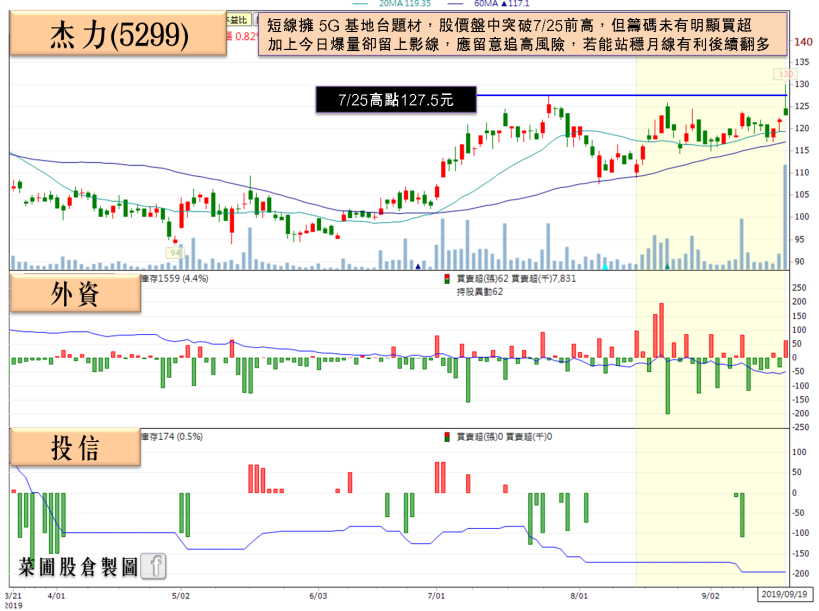Click the 60MA 117.1 legend entry
819x611 pixels.
[x=488, y=4]
